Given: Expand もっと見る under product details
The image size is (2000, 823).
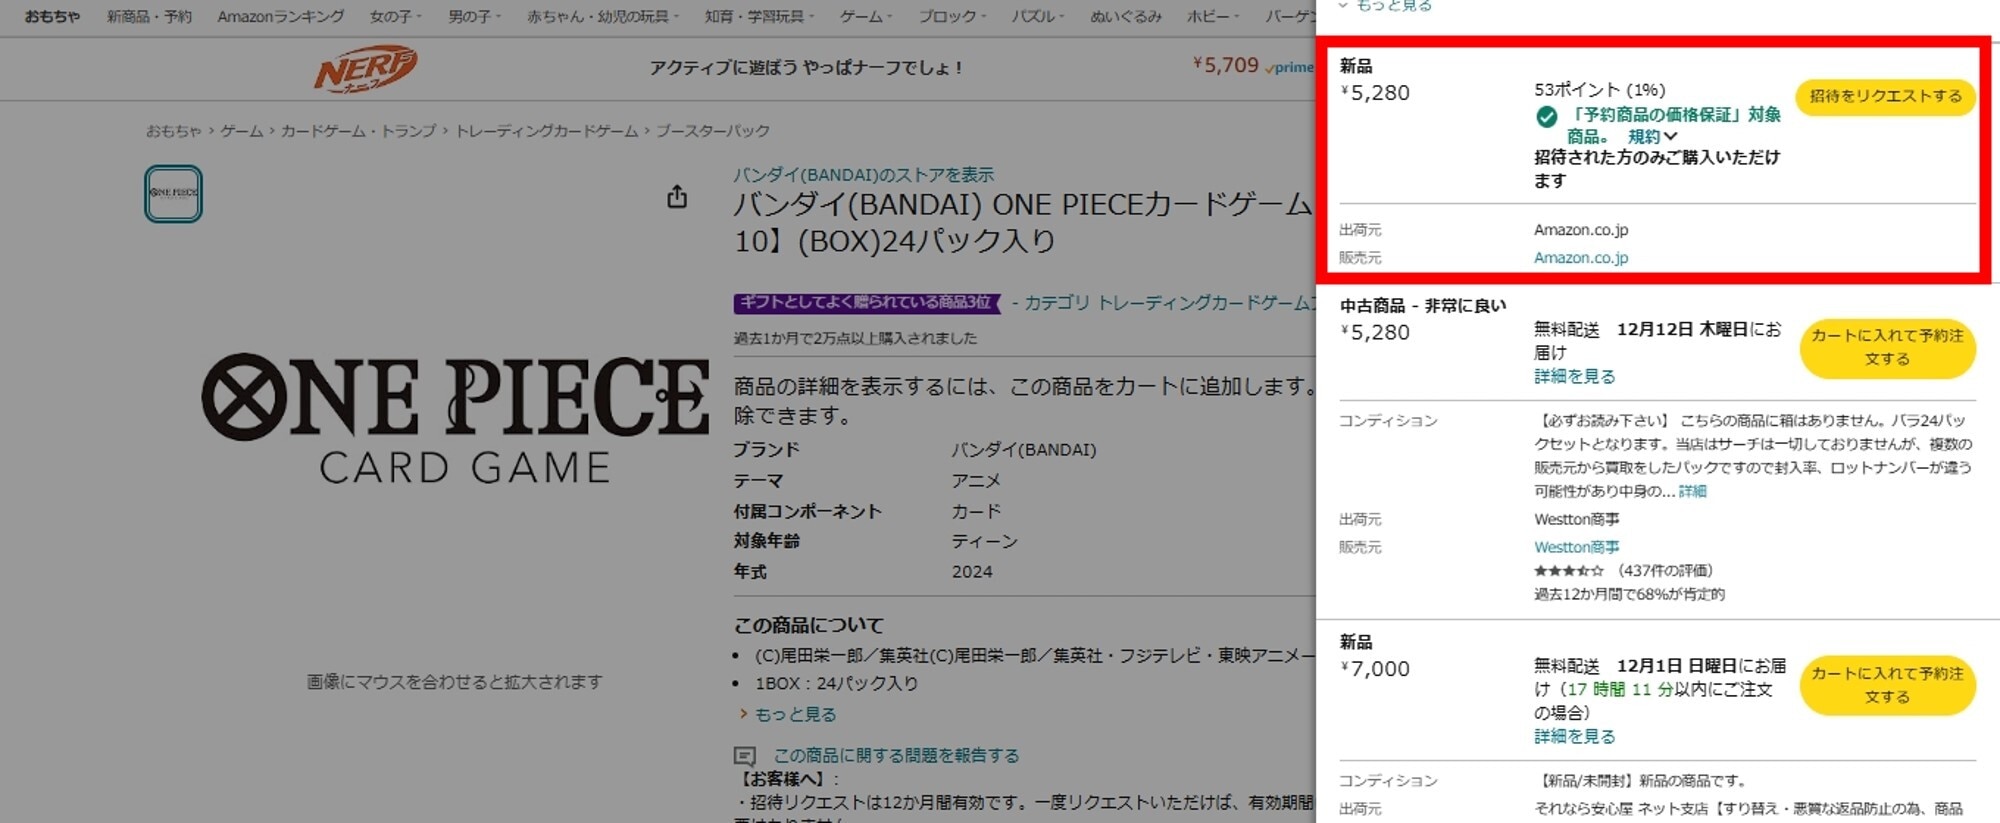Looking at the screenshot, I should coord(787,715).
